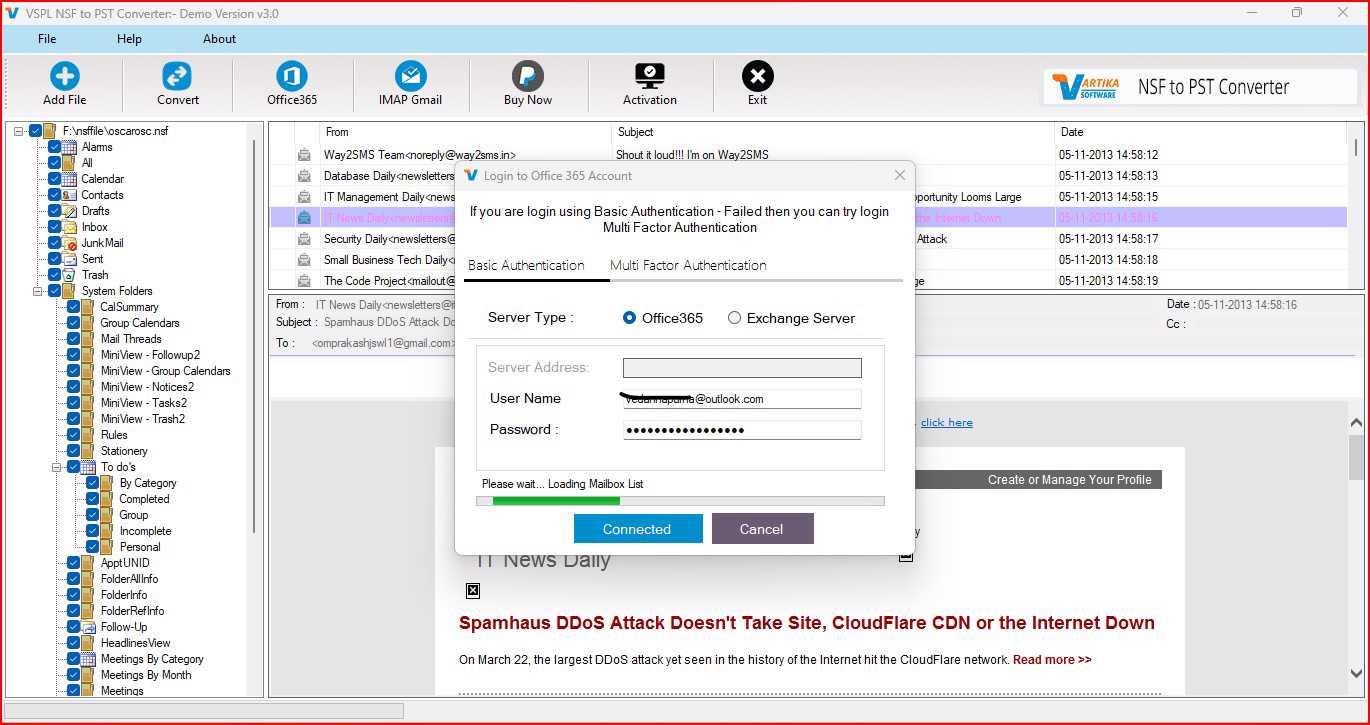Viewport: 1370px width, 725px height.
Task: Click the Drafts folder icon
Action: click(x=70, y=211)
